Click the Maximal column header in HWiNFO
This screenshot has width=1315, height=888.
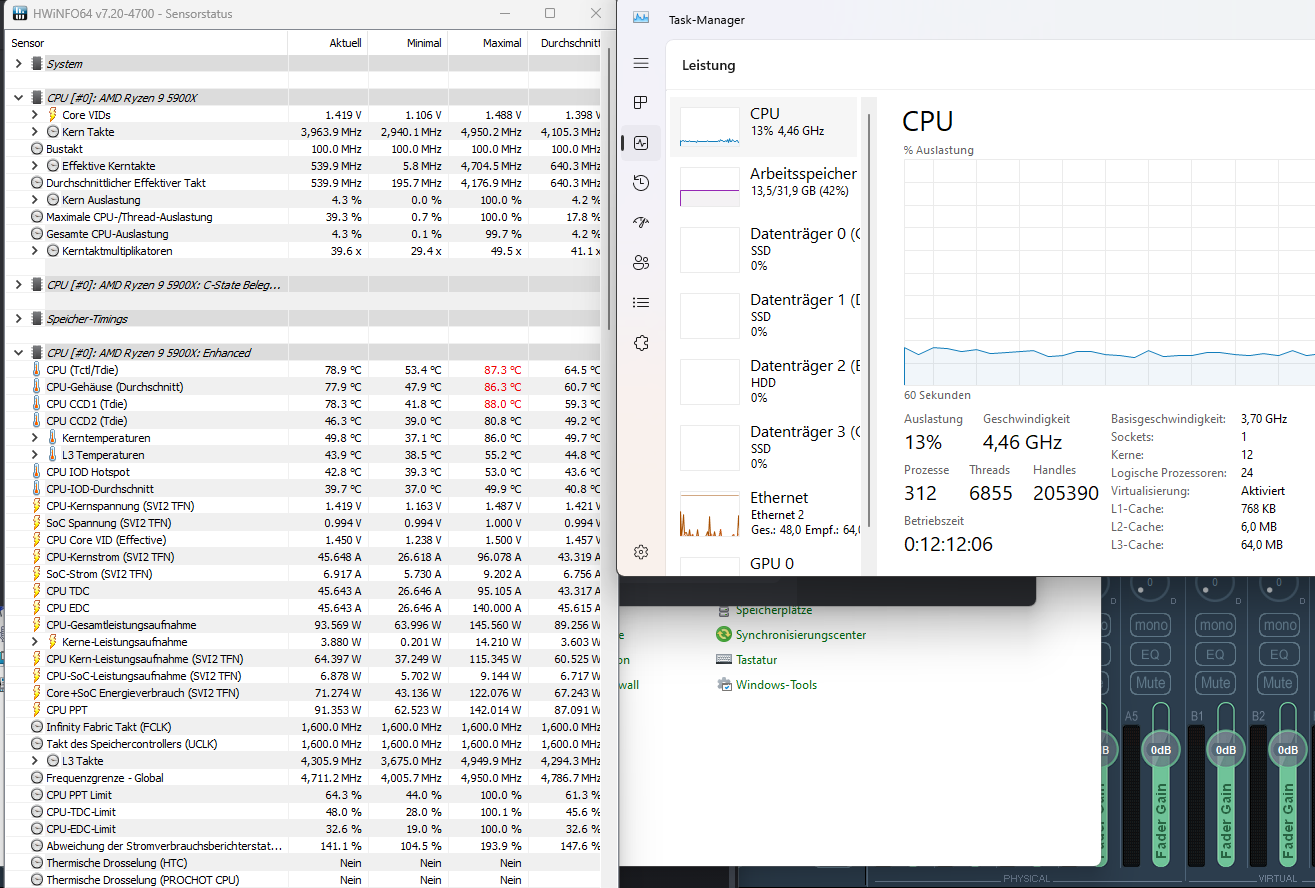coord(487,43)
